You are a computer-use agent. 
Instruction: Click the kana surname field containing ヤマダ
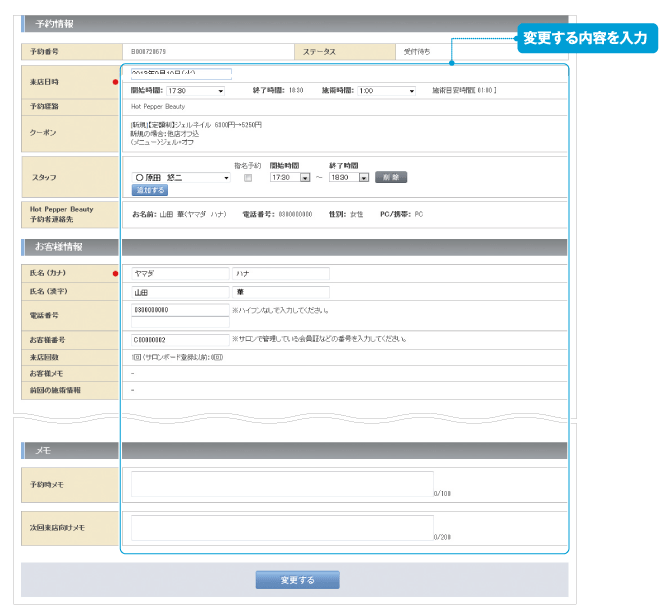click(180, 273)
